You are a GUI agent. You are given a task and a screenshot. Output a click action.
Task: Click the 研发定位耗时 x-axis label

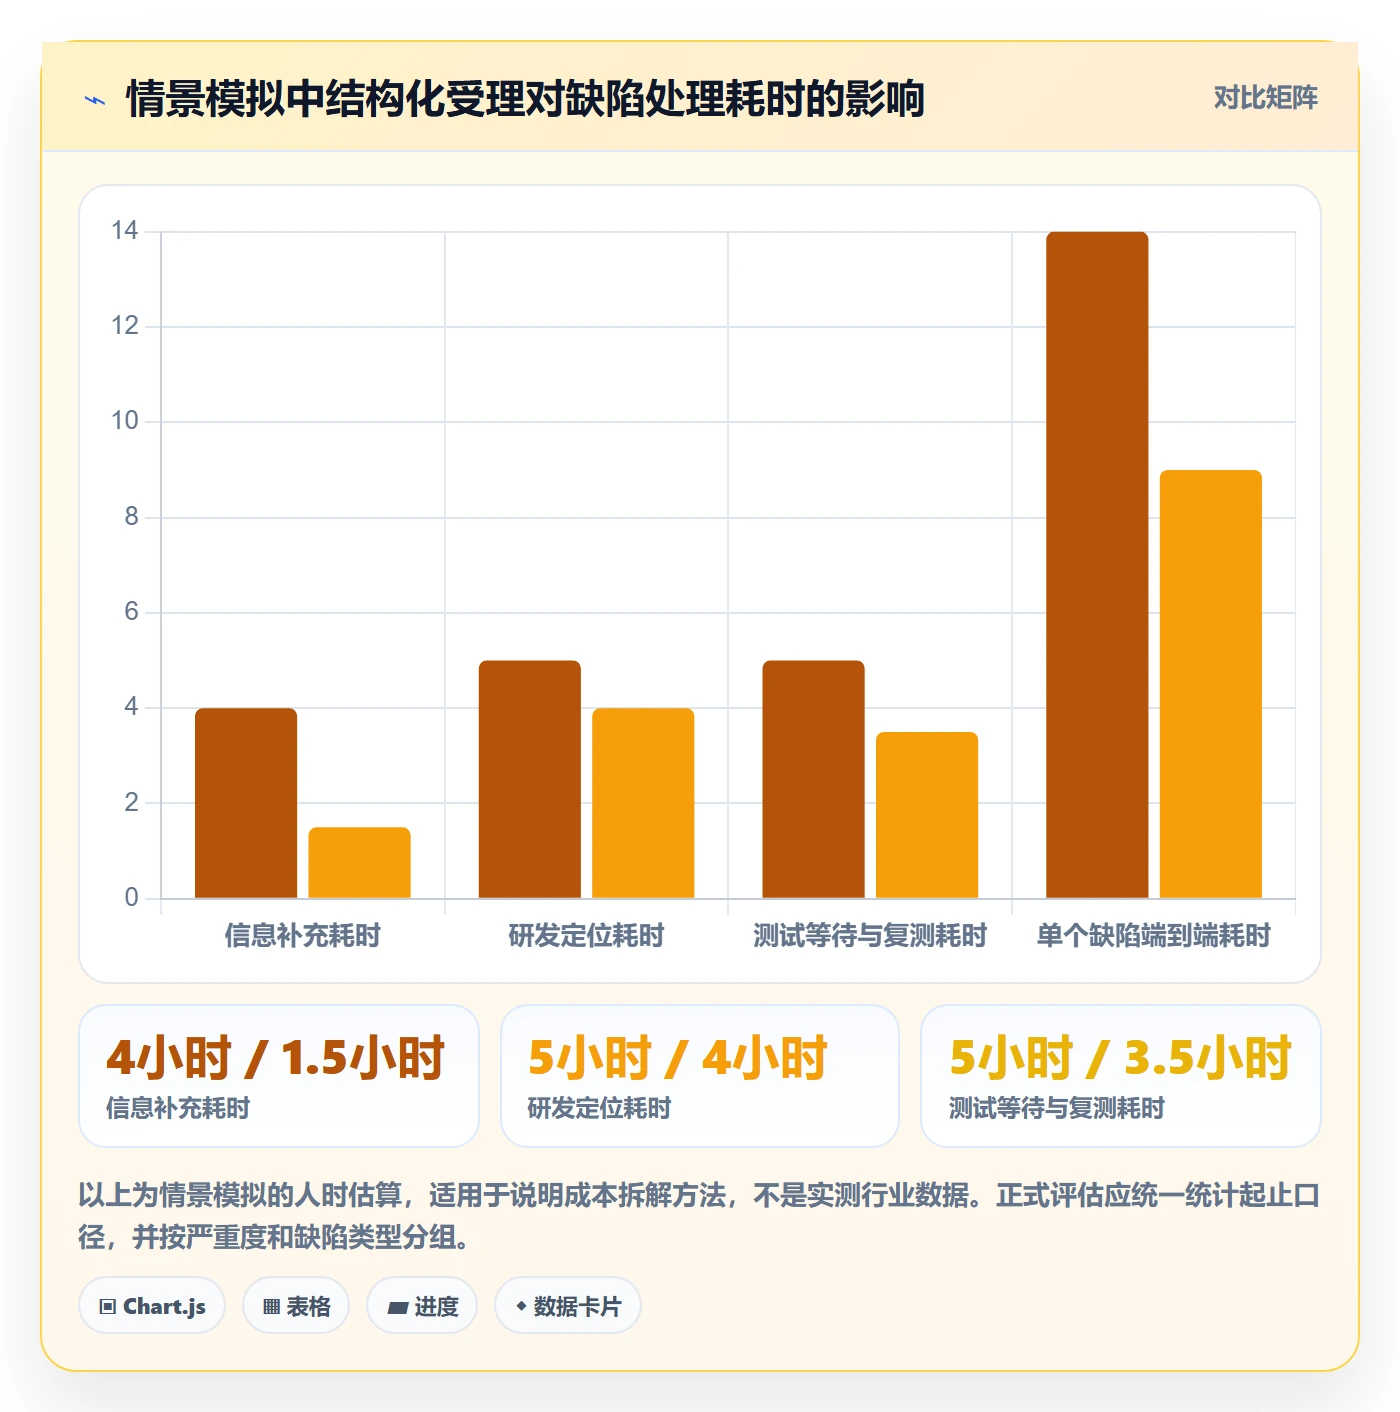coord(586,936)
